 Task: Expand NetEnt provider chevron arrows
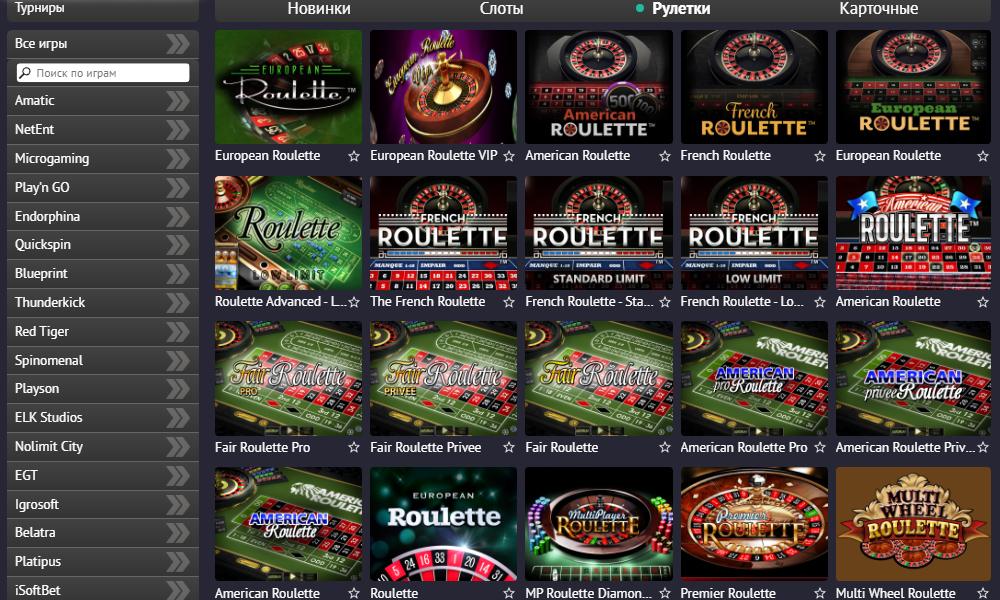click(178, 129)
